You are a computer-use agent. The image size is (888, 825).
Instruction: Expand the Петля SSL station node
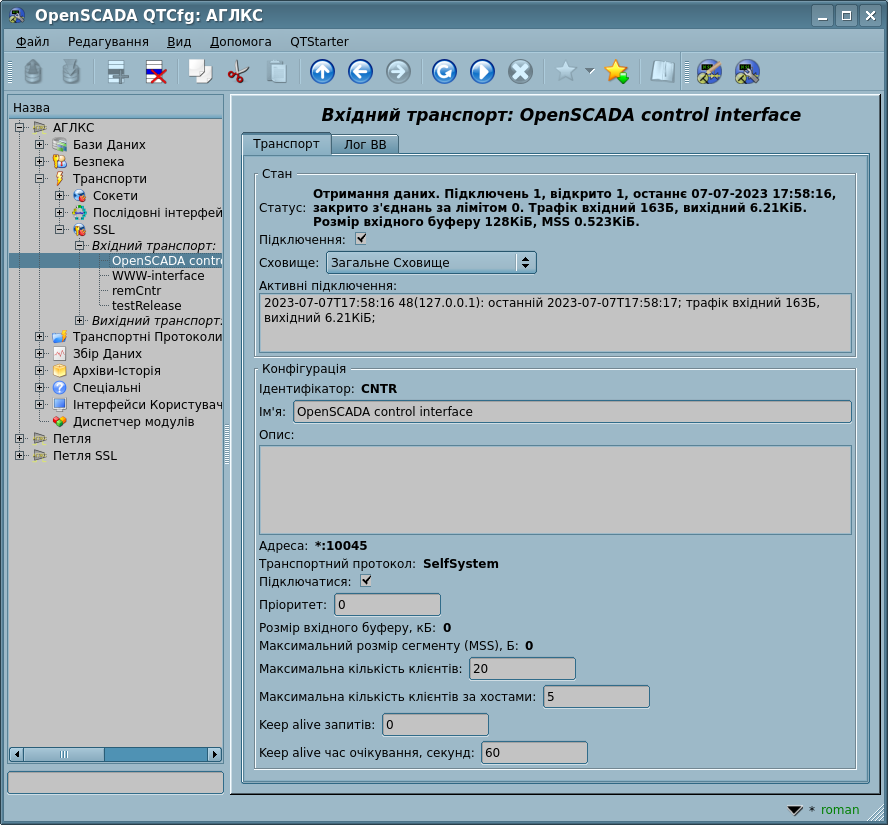pyautogui.click(x=20, y=456)
